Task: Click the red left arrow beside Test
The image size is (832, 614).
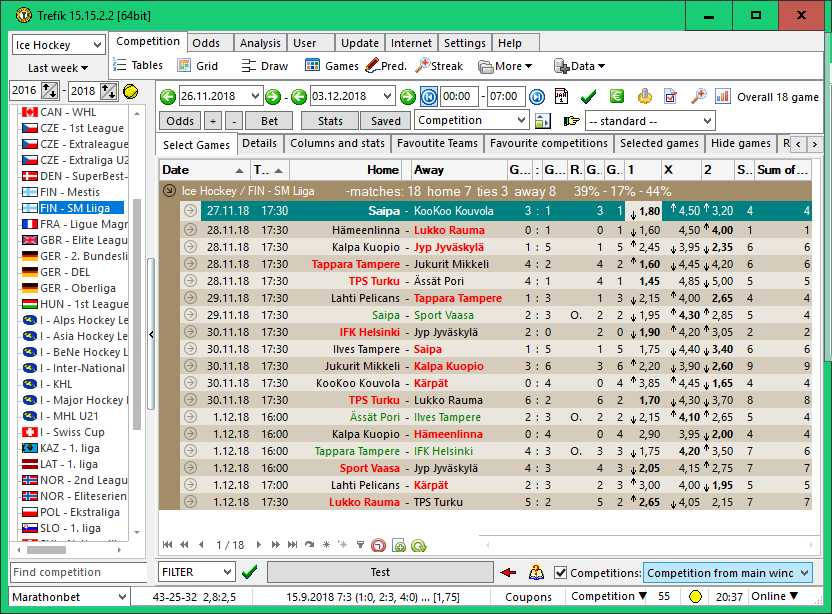Action: tap(509, 573)
